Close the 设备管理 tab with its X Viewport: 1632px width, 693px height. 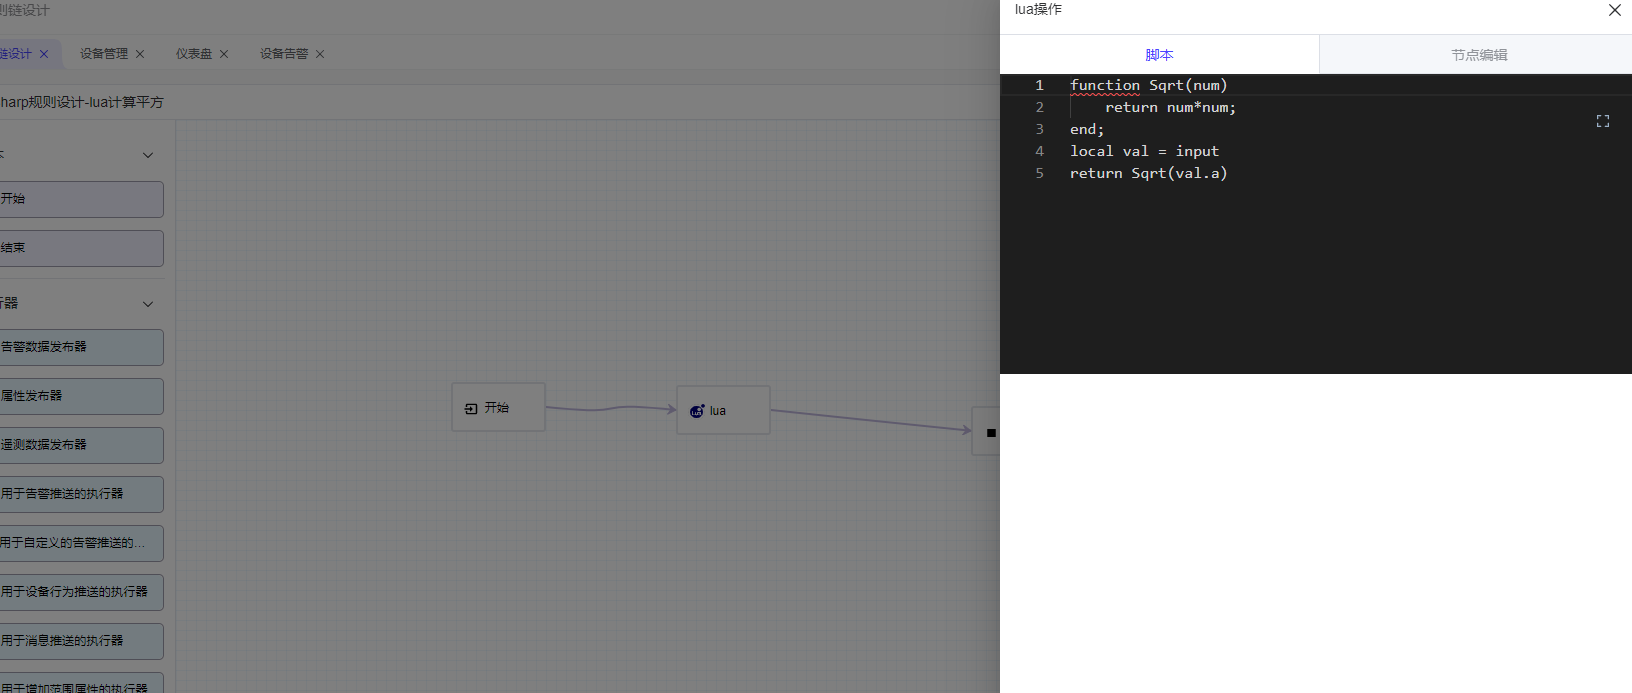click(x=140, y=54)
